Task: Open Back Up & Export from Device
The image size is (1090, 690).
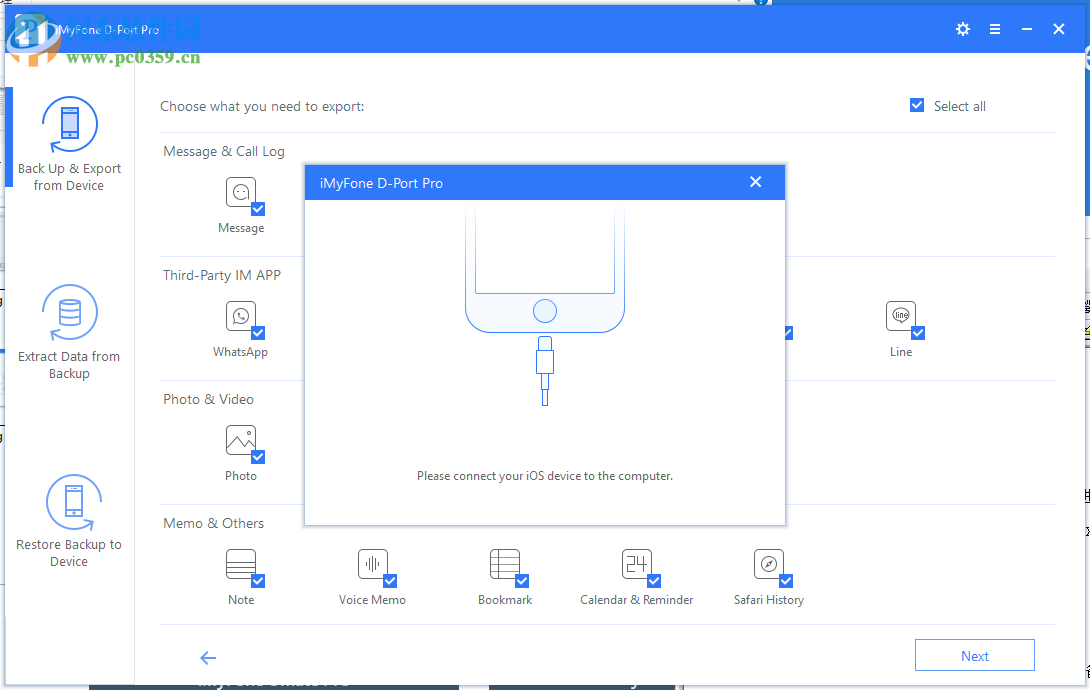Action: (x=69, y=145)
